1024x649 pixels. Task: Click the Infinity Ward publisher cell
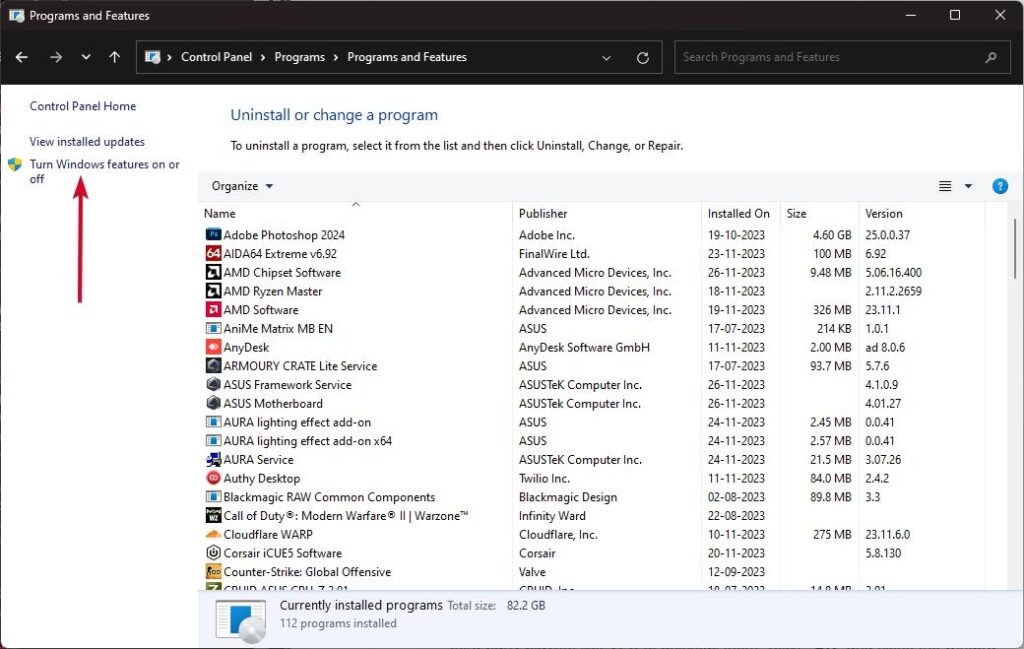[x=552, y=515]
